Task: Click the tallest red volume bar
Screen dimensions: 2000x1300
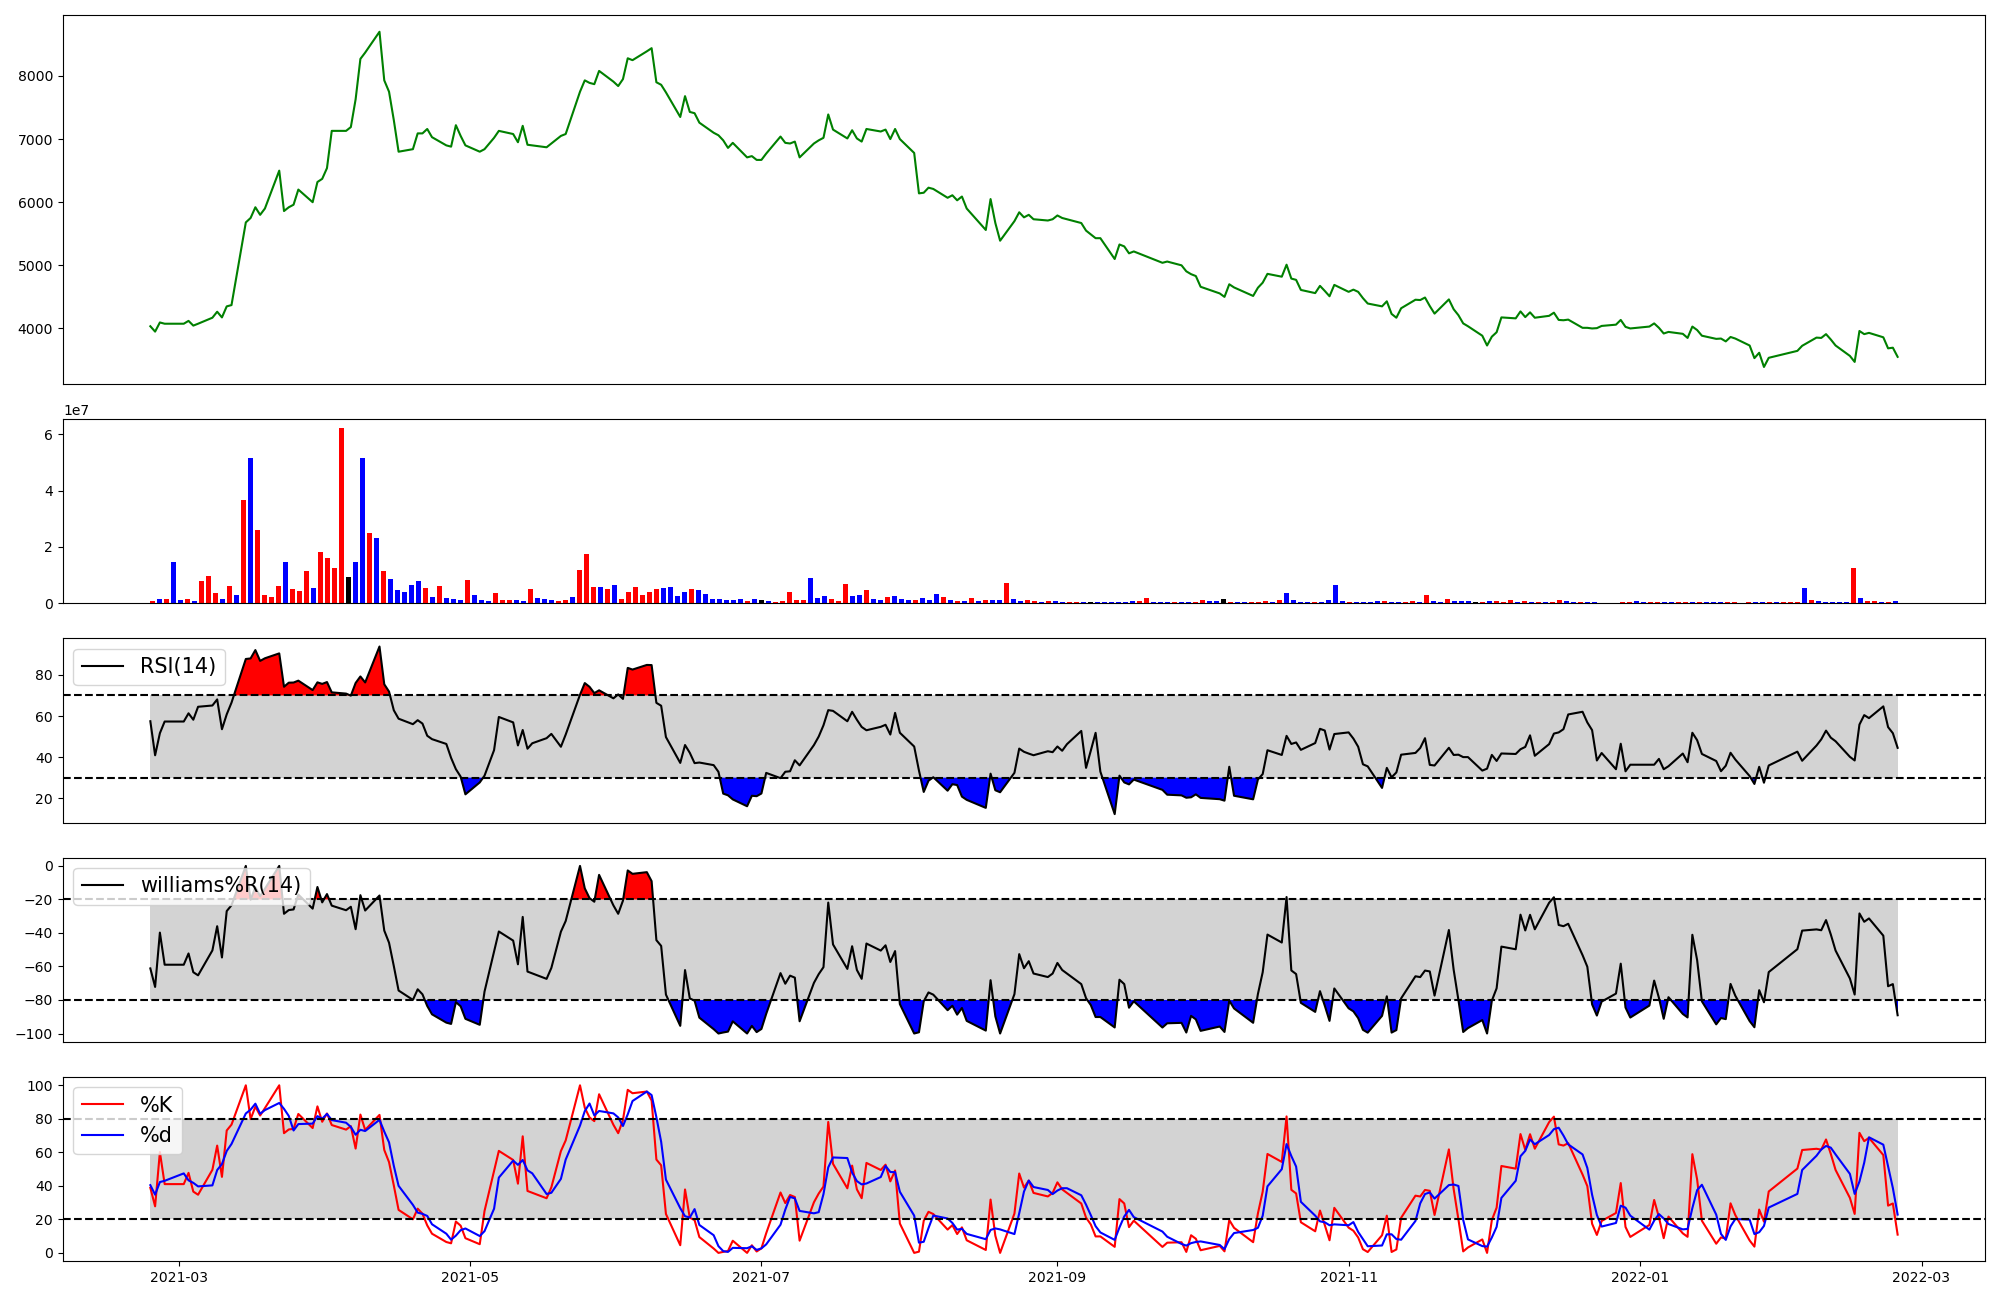Action: (341, 515)
